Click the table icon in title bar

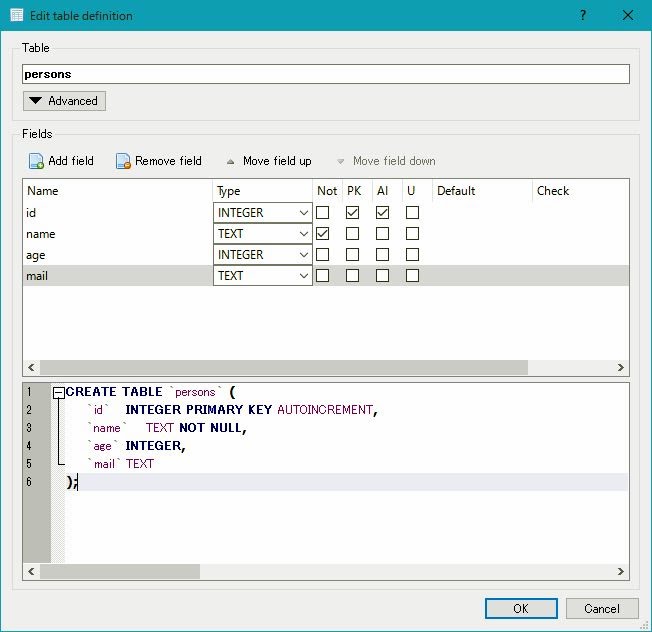[x=15, y=15]
